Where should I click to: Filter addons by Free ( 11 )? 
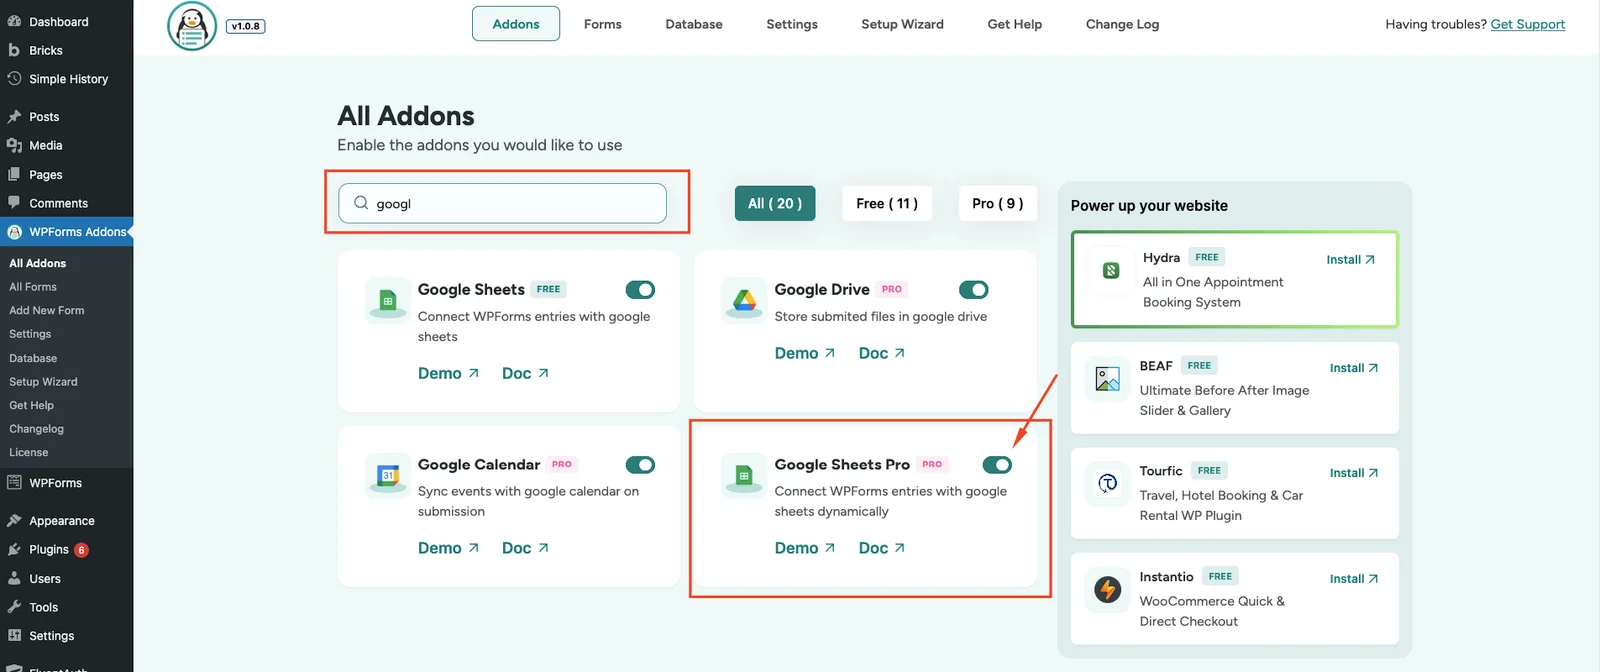tap(887, 203)
